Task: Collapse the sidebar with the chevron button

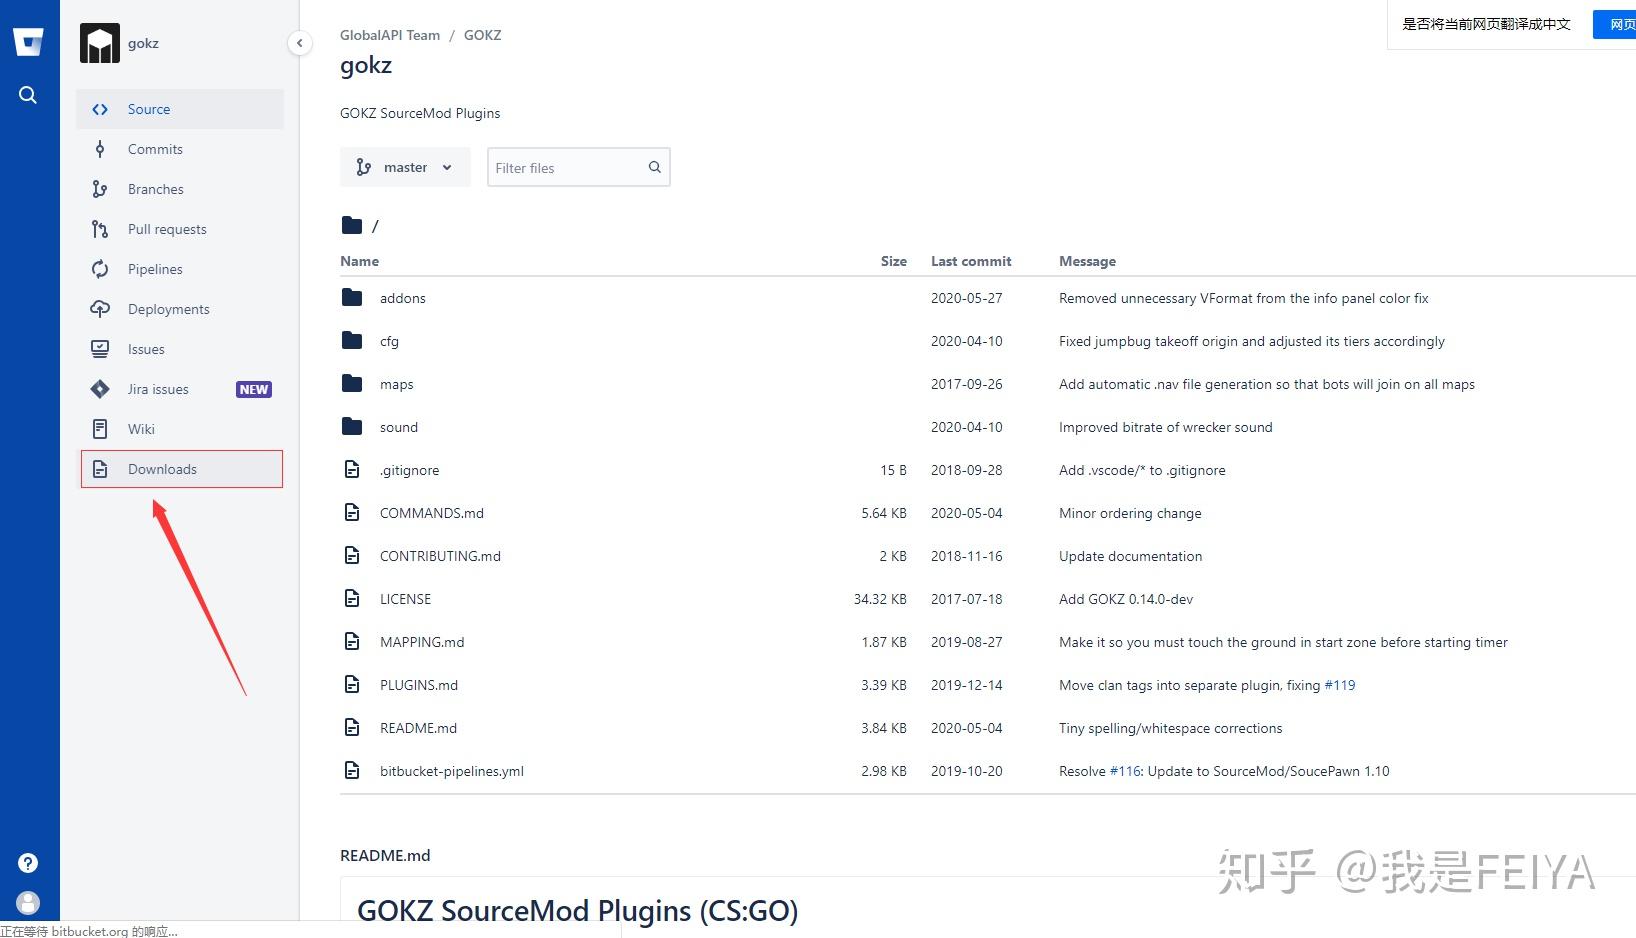Action: [x=299, y=43]
